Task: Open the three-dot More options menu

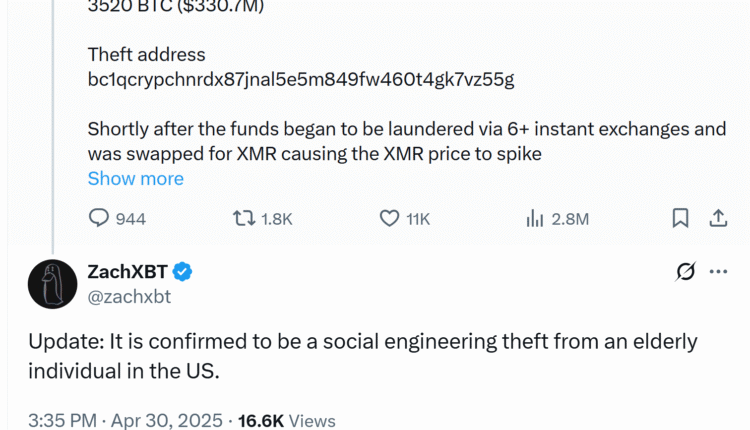Action: click(718, 271)
